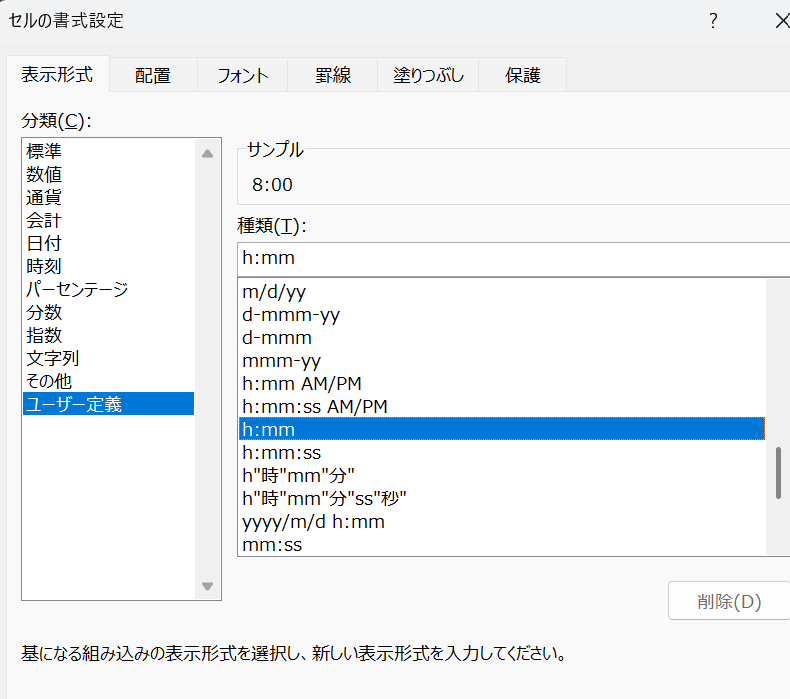790x699 pixels.
Task: Select the 塗りつぶし tab
Action: pyautogui.click(x=428, y=75)
